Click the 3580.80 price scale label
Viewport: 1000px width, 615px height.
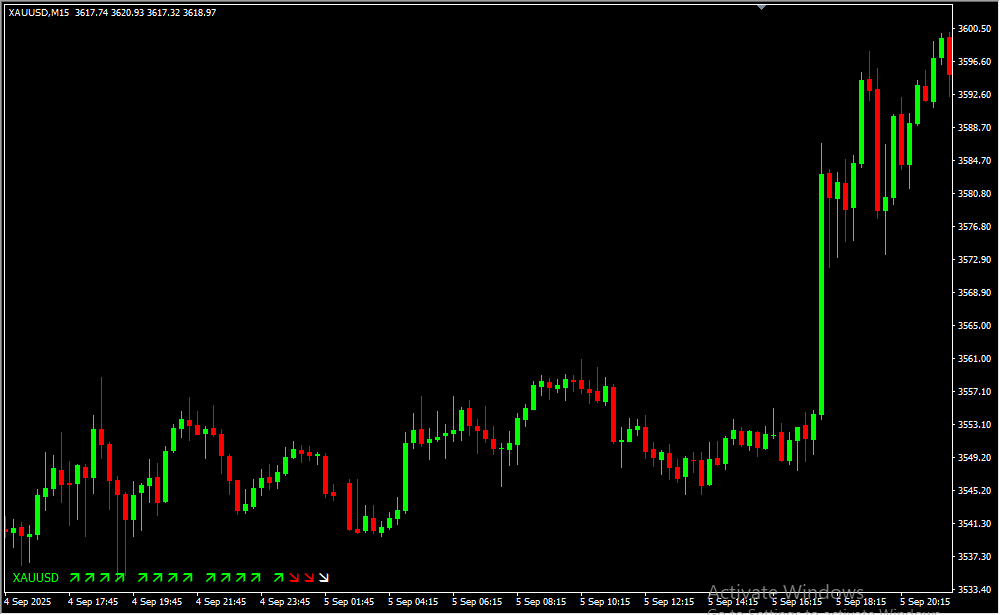coord(974,194)
